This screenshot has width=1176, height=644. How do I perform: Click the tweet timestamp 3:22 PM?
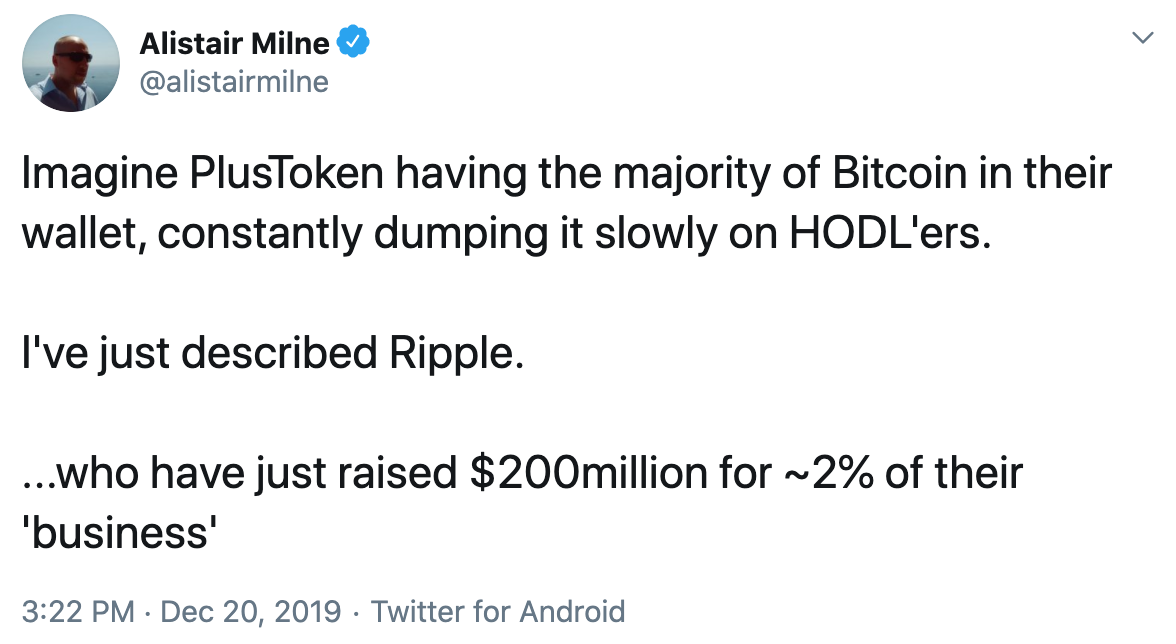point(71,610)
